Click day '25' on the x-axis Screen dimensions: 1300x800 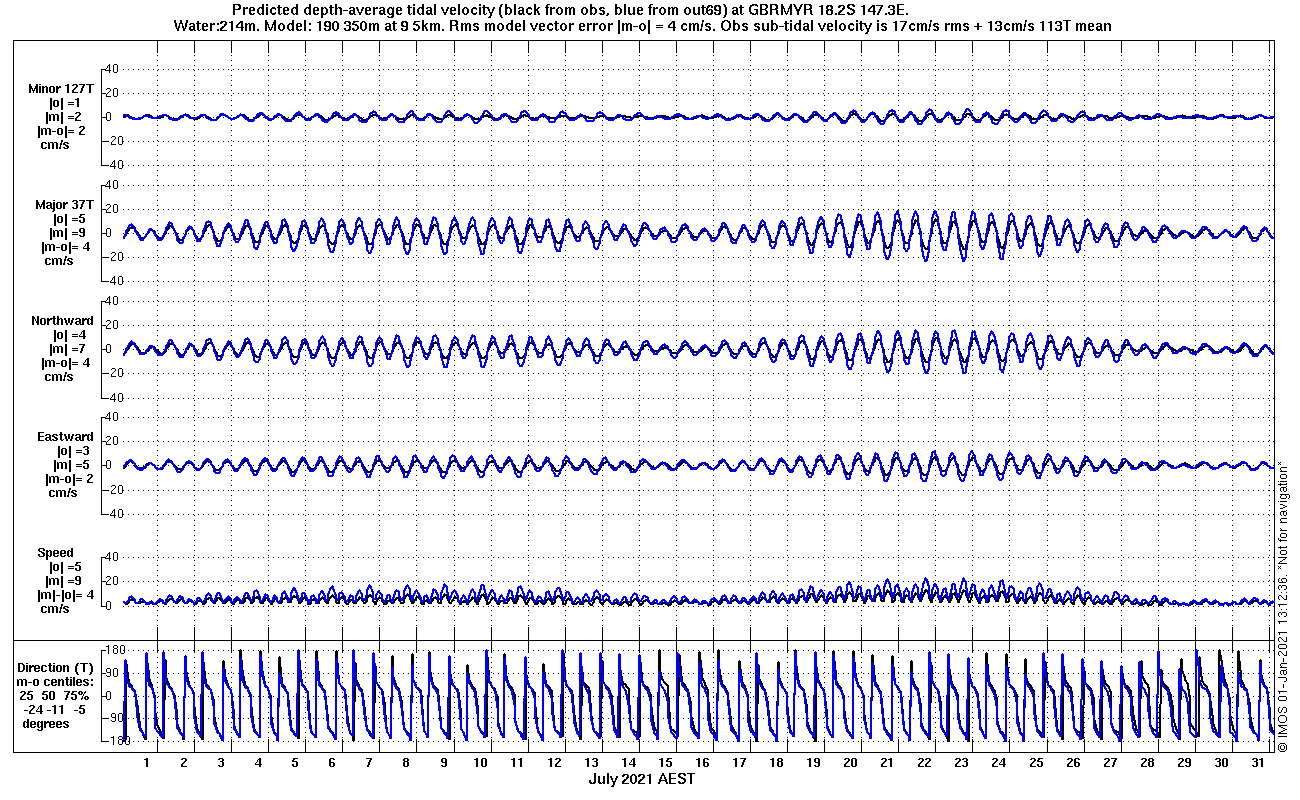click(x=1035, y=763)
